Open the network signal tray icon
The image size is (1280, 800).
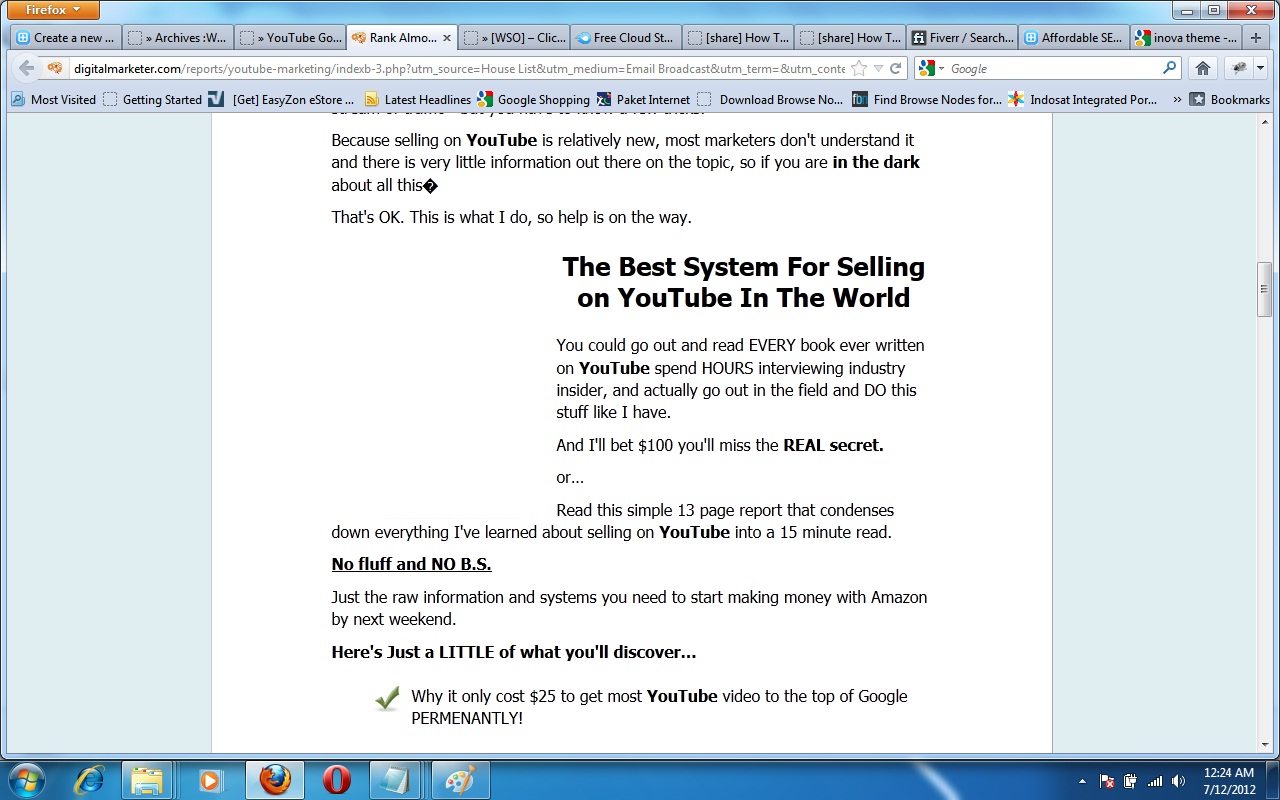click(1155, 781)
